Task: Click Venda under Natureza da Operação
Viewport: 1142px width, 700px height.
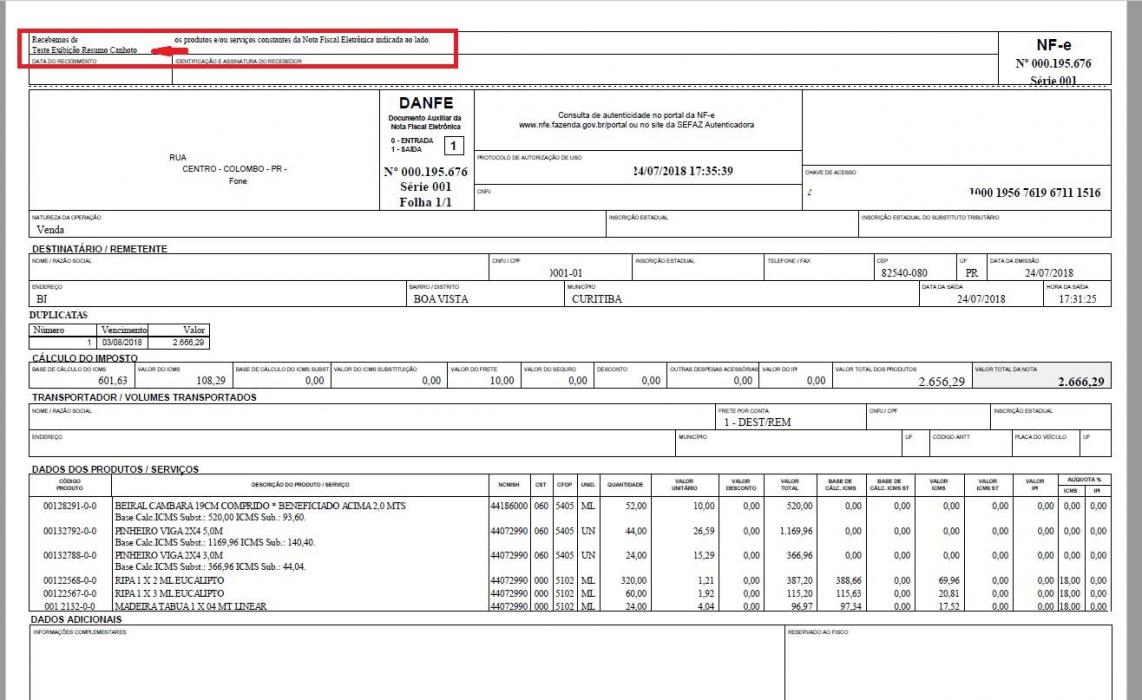Action: [x=50, y=229]
